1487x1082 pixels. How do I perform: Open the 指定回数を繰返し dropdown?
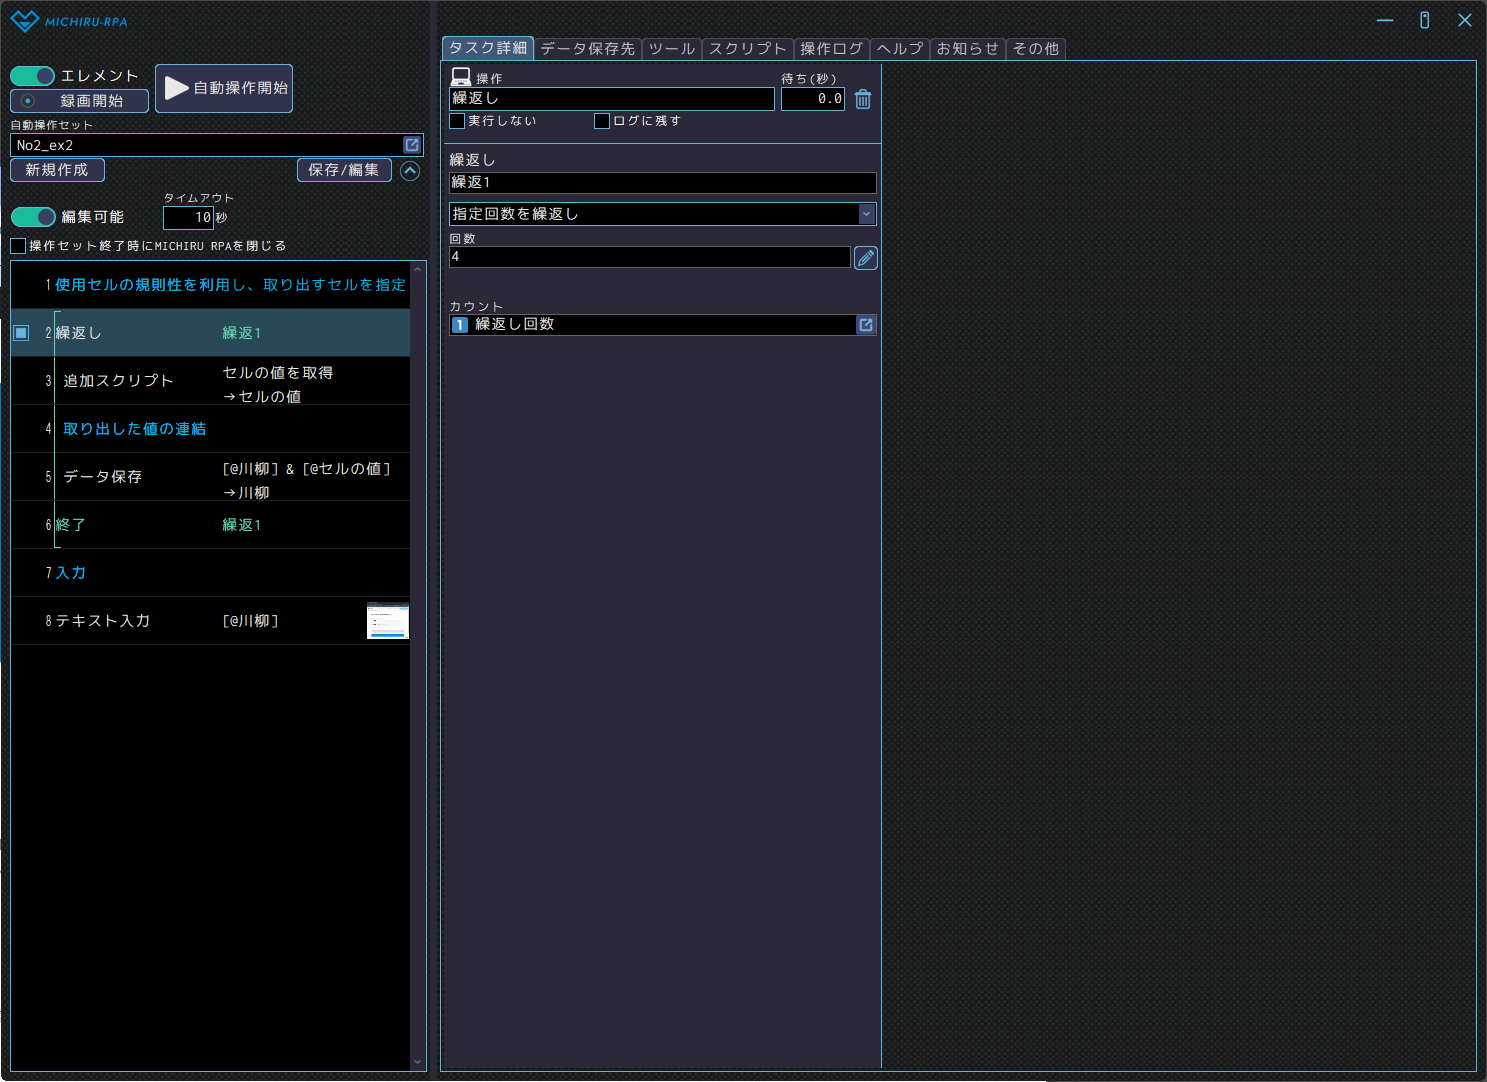click(867, 214)
